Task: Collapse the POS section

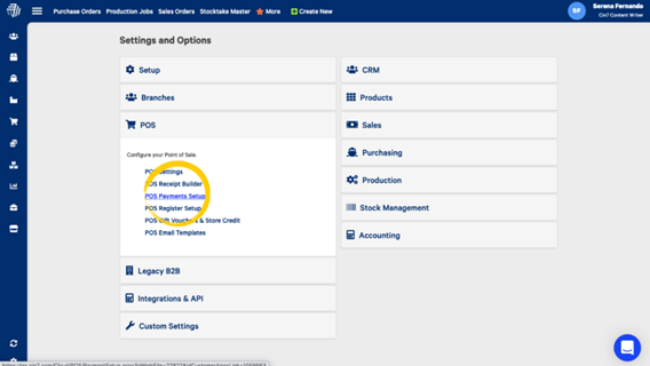Action: click(228, 125)
